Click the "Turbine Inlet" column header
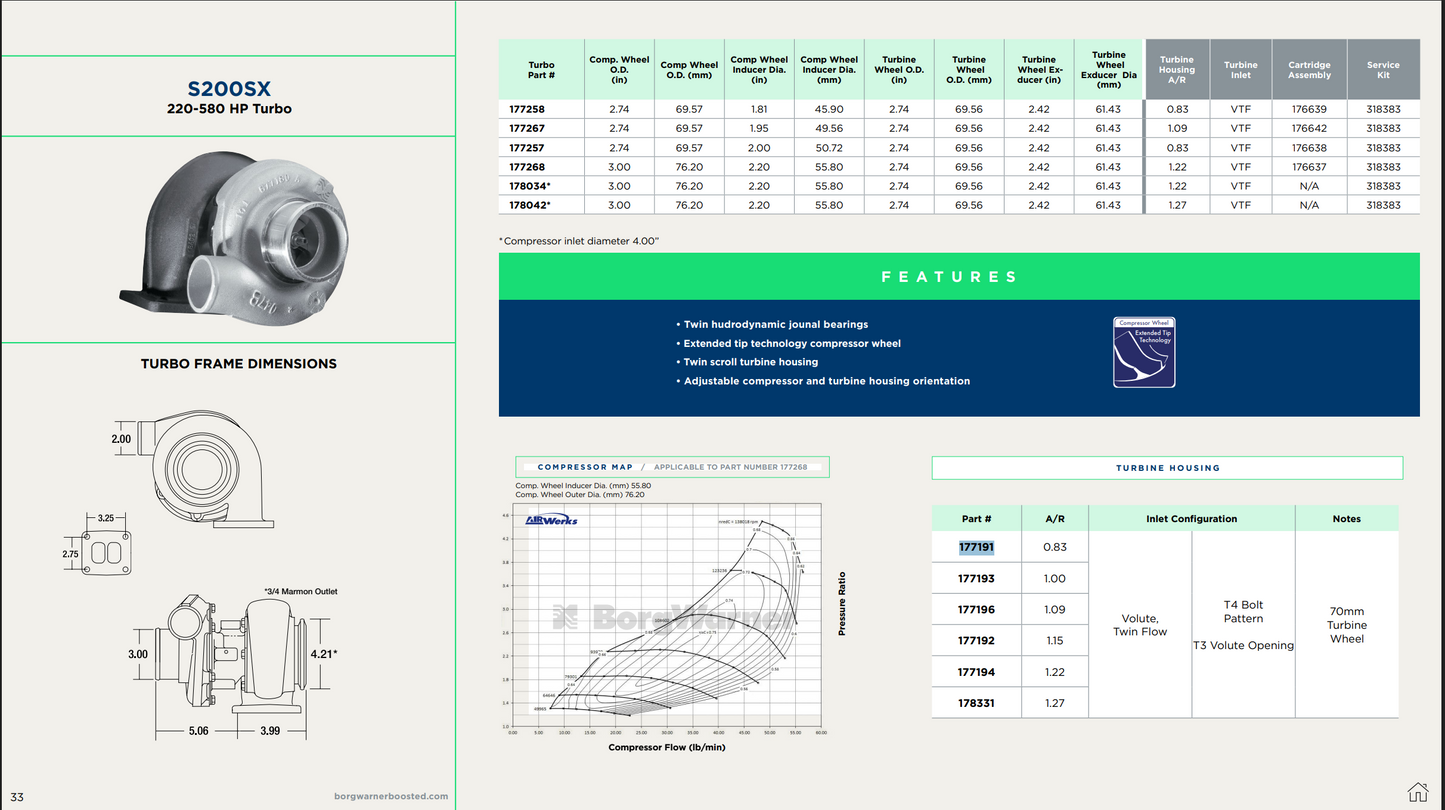The height and width of the screenshot is (810, 1445). tap(1241, 70)
